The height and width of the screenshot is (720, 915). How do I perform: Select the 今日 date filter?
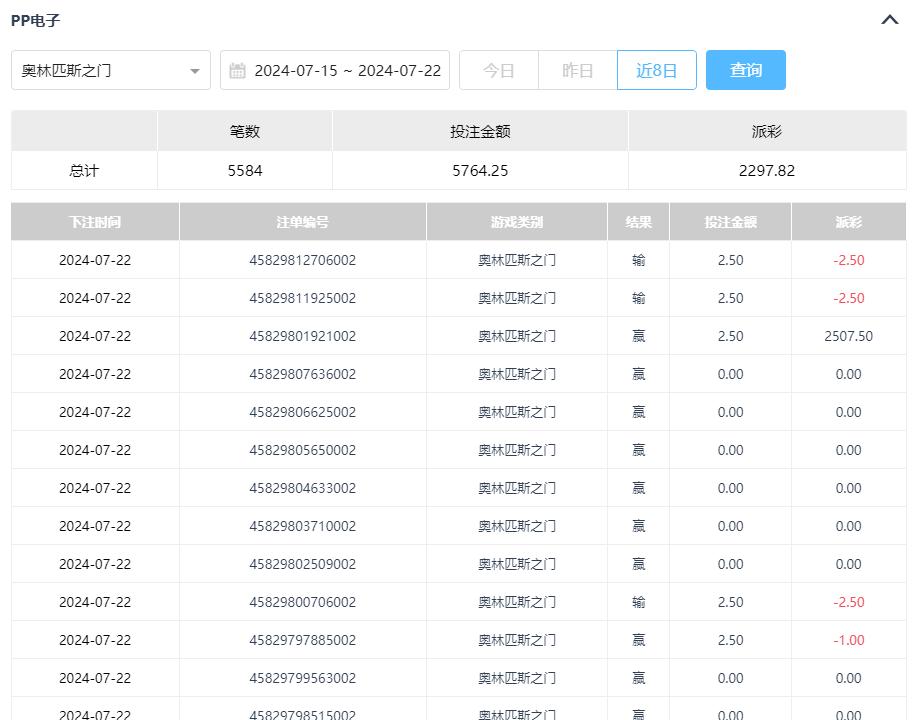498,70
